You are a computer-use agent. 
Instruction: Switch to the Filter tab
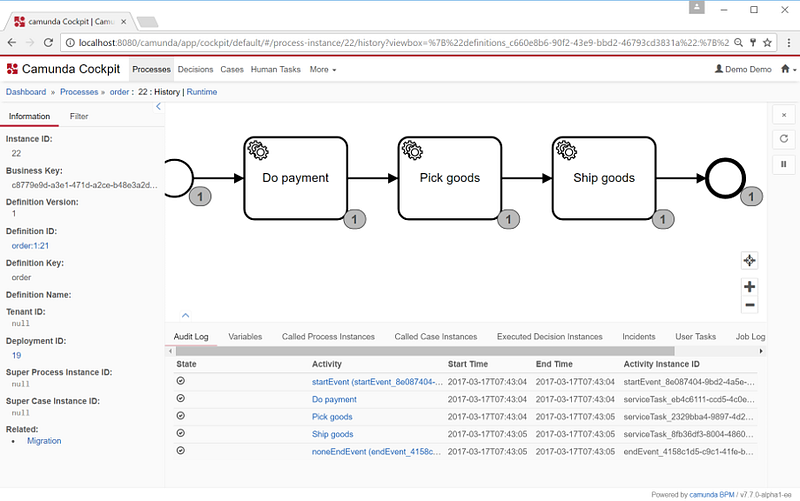coord(79,117)
